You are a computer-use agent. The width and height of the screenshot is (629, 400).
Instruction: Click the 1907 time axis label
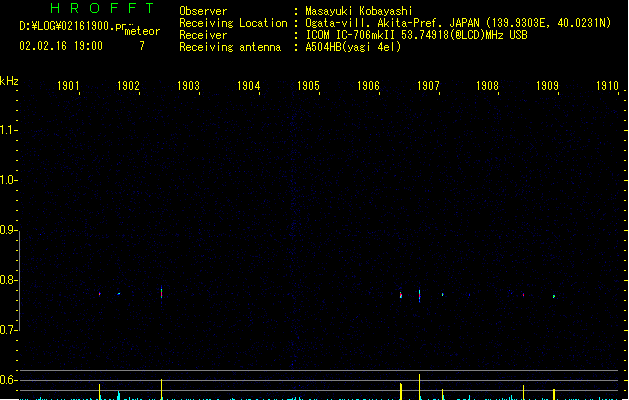click(428, 85)
